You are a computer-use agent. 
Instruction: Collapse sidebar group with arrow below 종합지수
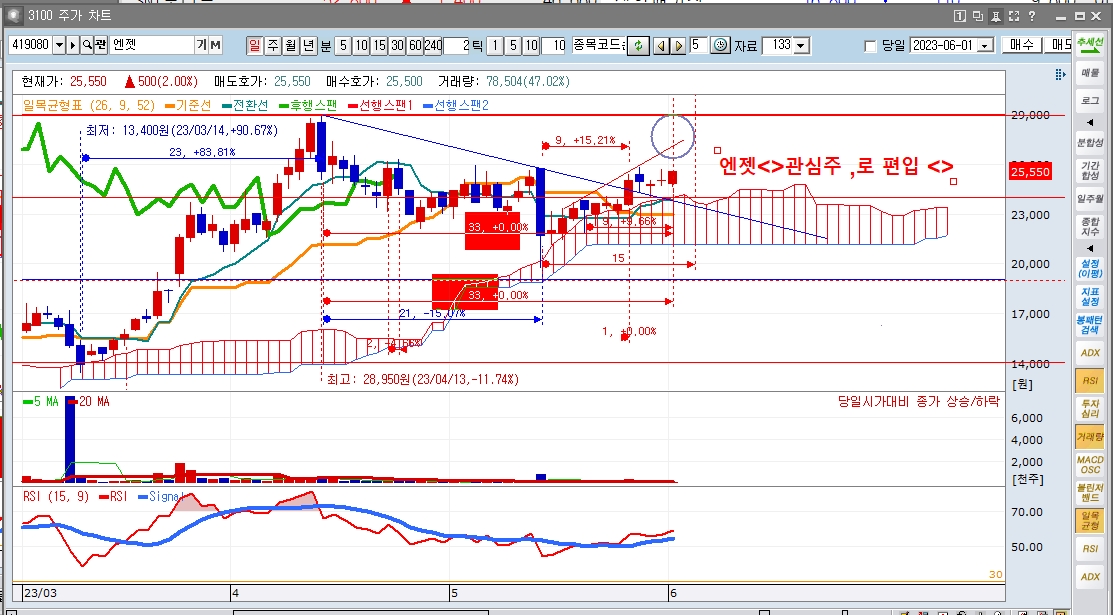(x=1090, y=248)
